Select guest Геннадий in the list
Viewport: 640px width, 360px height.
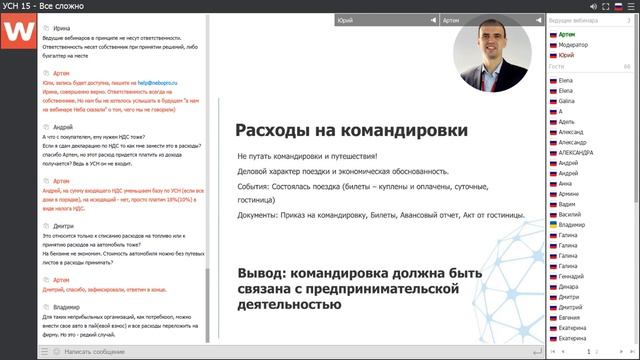click(x=571, y=276)
